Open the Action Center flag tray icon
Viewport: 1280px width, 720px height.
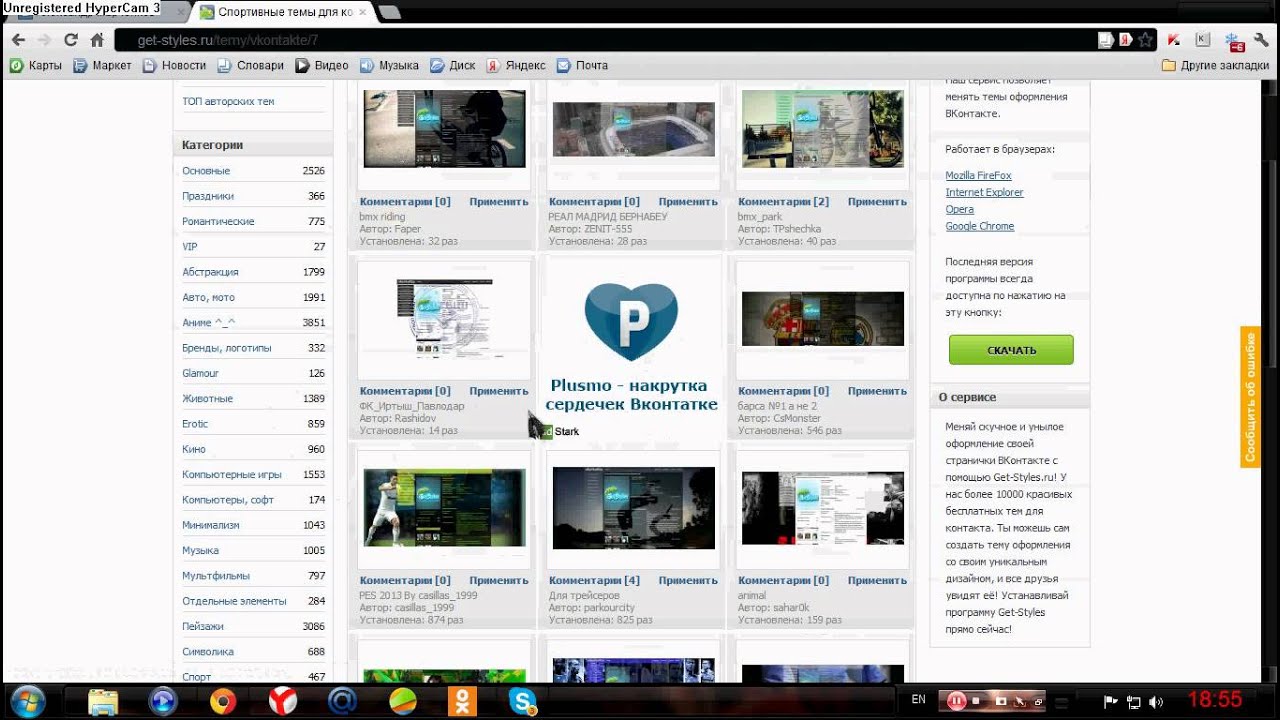[1110, 701]
